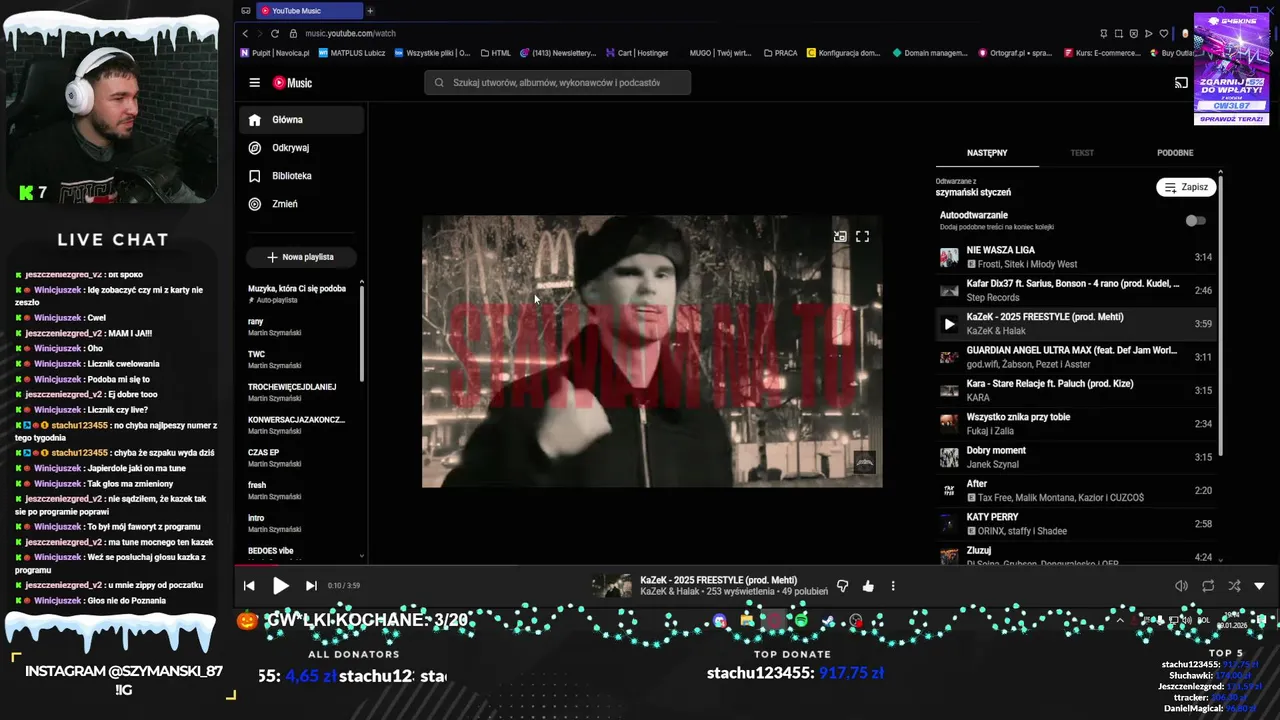Screen dimensions: 1280x720
Task: Select queue item Kara - Stare Relacje
Action: click(1077, 390)
